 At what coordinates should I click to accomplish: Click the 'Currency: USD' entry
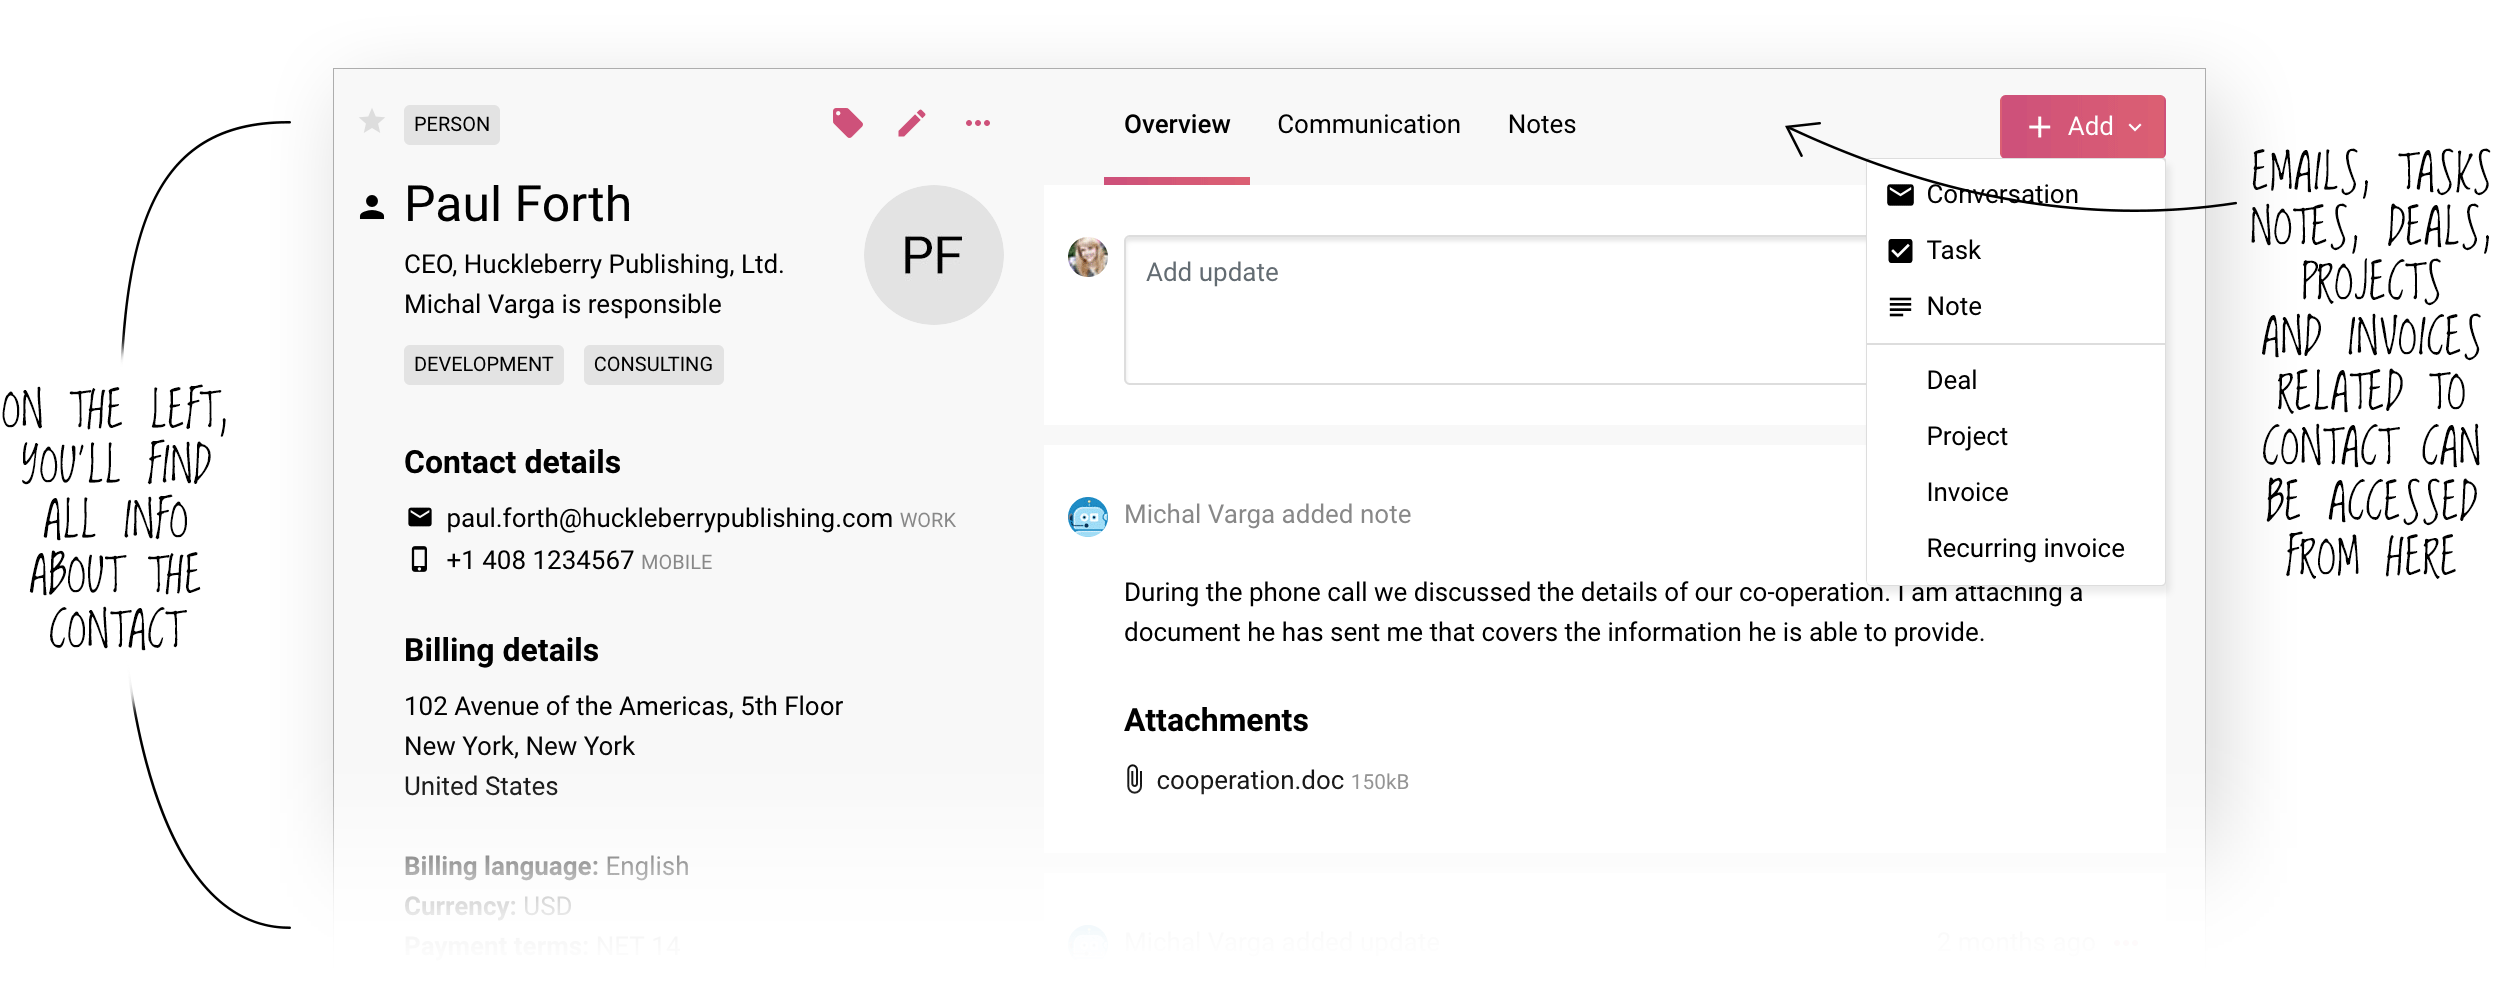488,906
